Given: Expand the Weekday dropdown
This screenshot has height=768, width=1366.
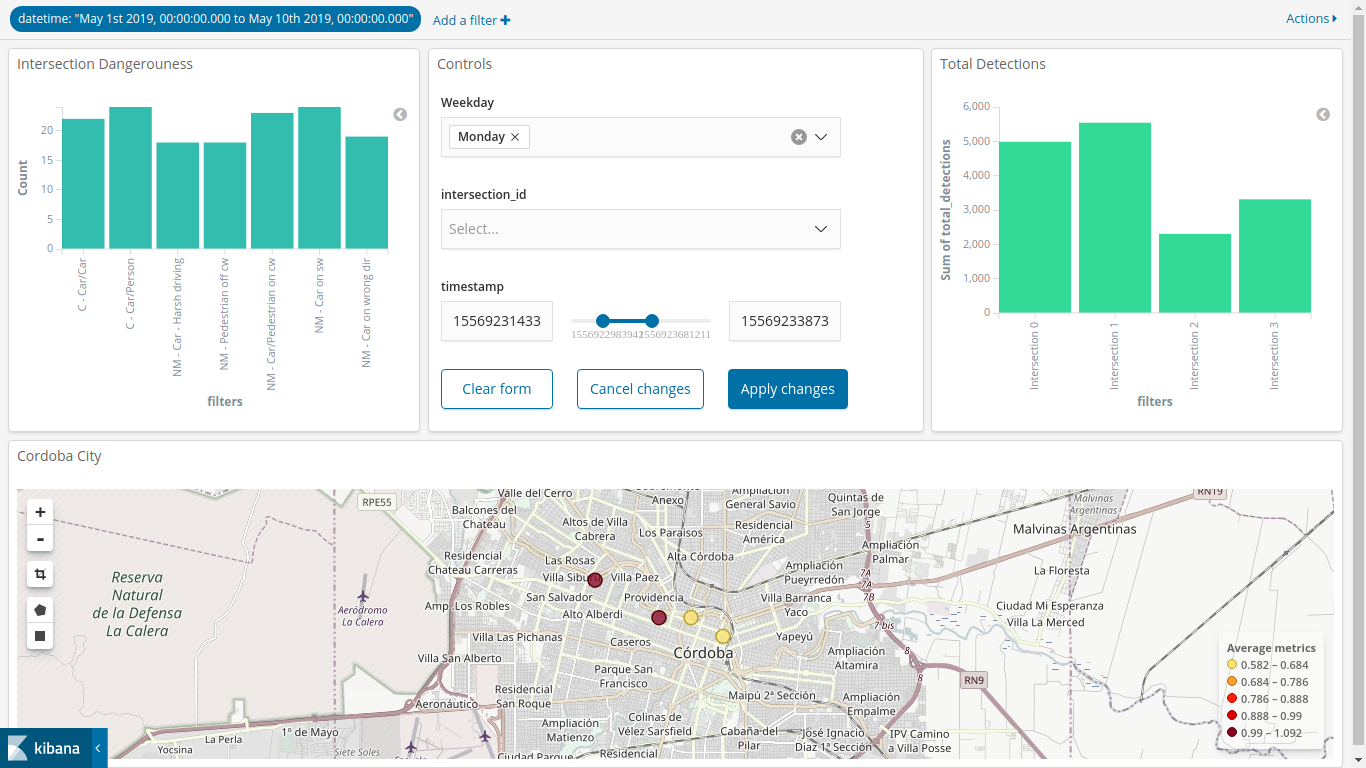Looking at the screenshot, I should pyautogui.click(x=821, y=137).
